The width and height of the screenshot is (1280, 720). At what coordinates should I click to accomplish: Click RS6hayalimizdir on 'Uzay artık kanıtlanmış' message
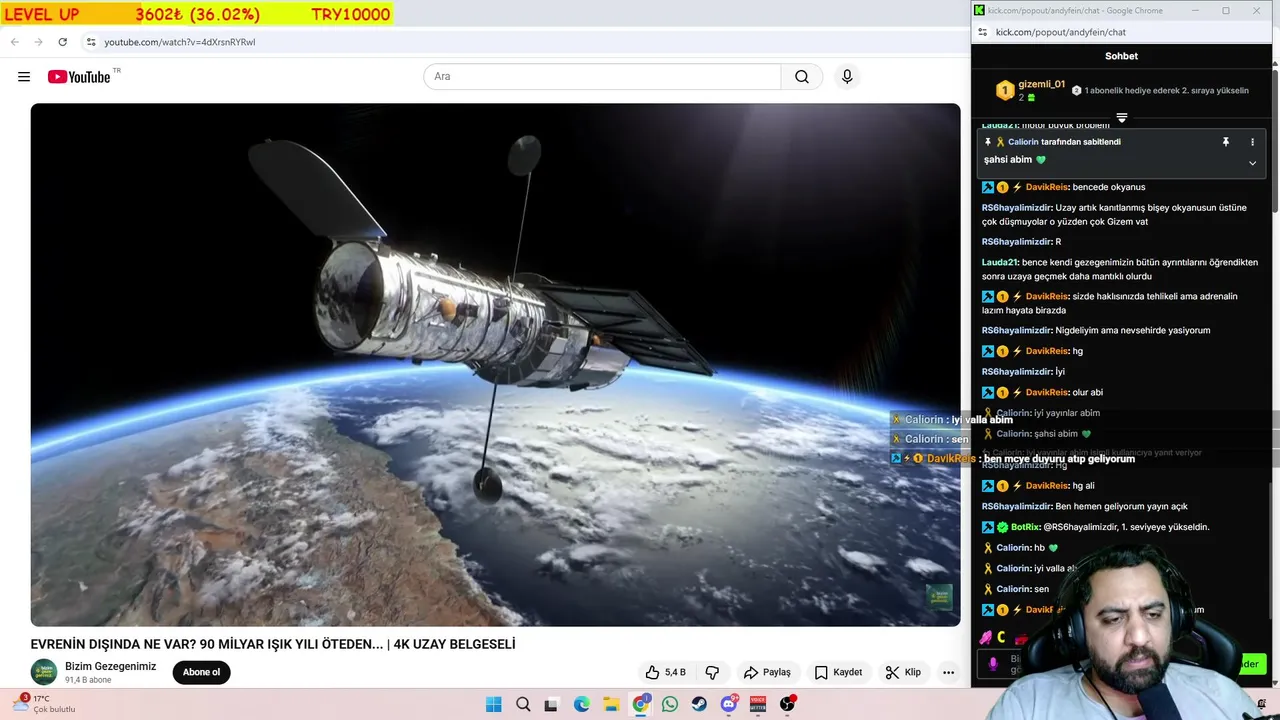click(x=1017, y=208)
